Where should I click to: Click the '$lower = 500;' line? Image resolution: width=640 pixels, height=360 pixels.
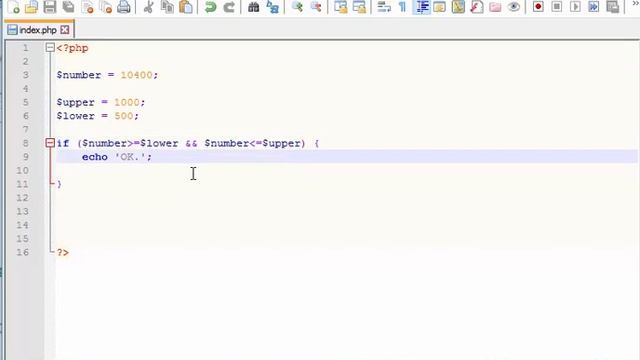[98, 116]
